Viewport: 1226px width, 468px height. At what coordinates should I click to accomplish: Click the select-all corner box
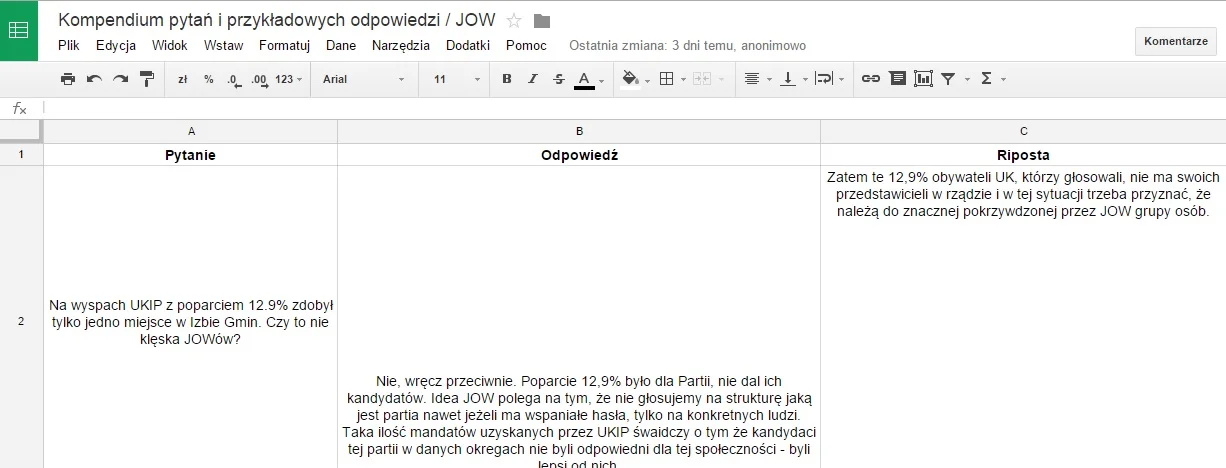tap(21, 131)
